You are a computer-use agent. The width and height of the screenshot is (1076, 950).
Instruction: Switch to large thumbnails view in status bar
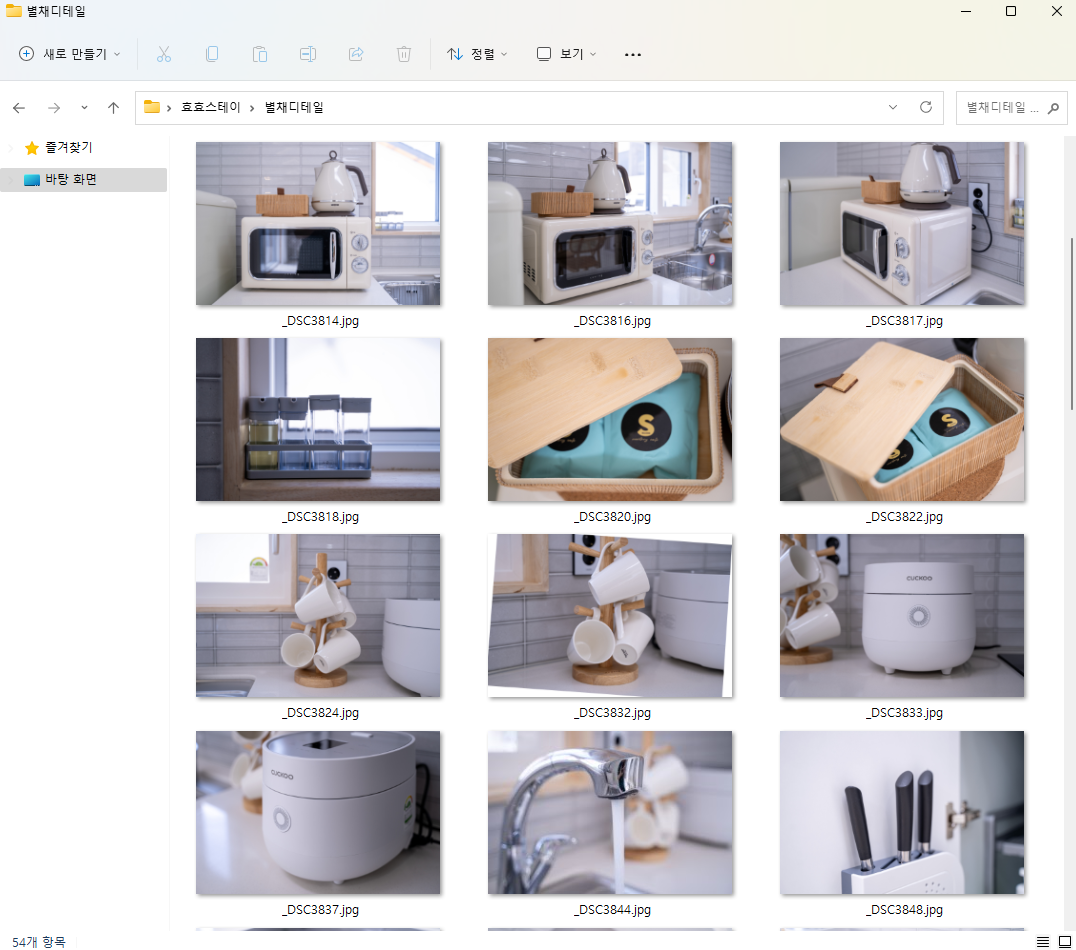(1064, 941)
